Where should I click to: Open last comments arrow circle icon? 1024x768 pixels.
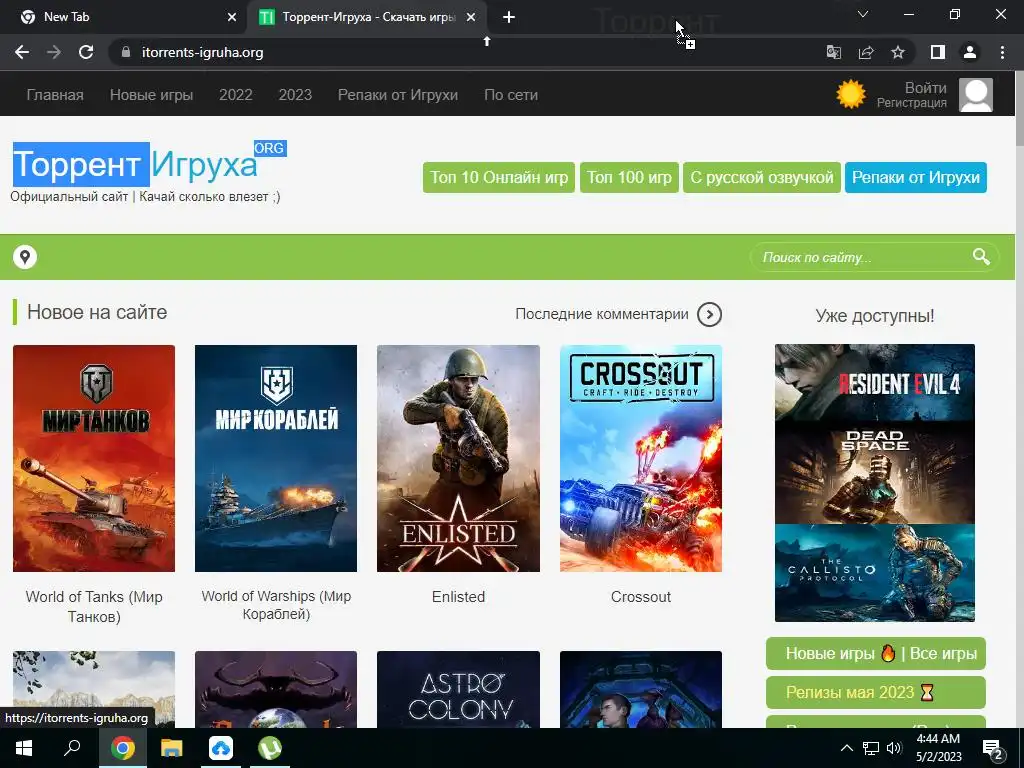[x=709, y=314]
